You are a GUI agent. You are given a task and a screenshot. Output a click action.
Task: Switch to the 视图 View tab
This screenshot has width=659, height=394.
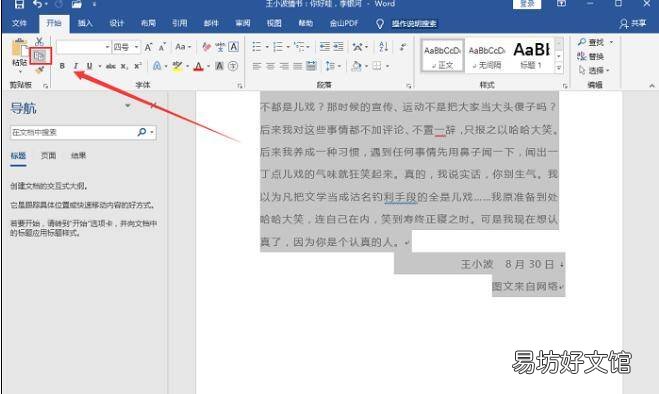point(274,23)
